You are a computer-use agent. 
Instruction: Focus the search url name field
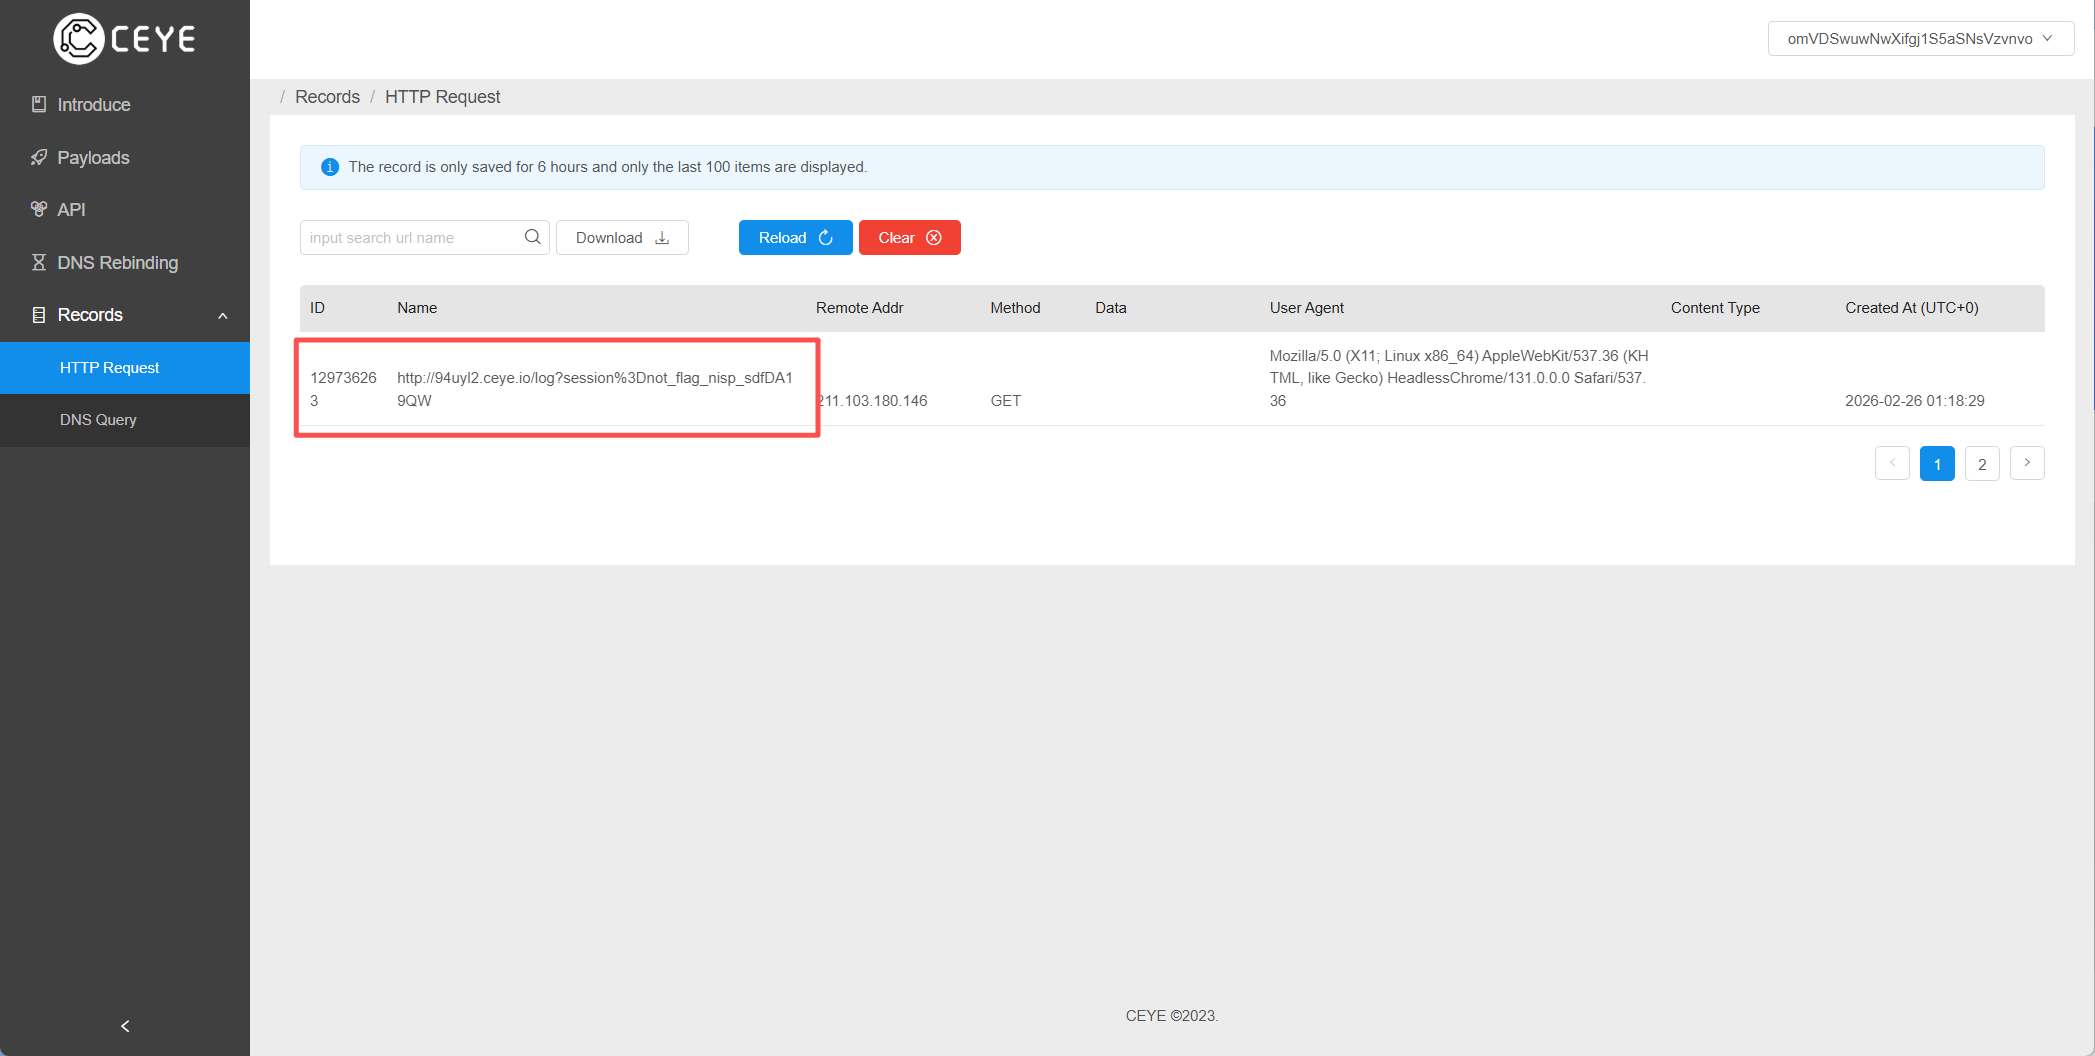[x=410, y=238]
